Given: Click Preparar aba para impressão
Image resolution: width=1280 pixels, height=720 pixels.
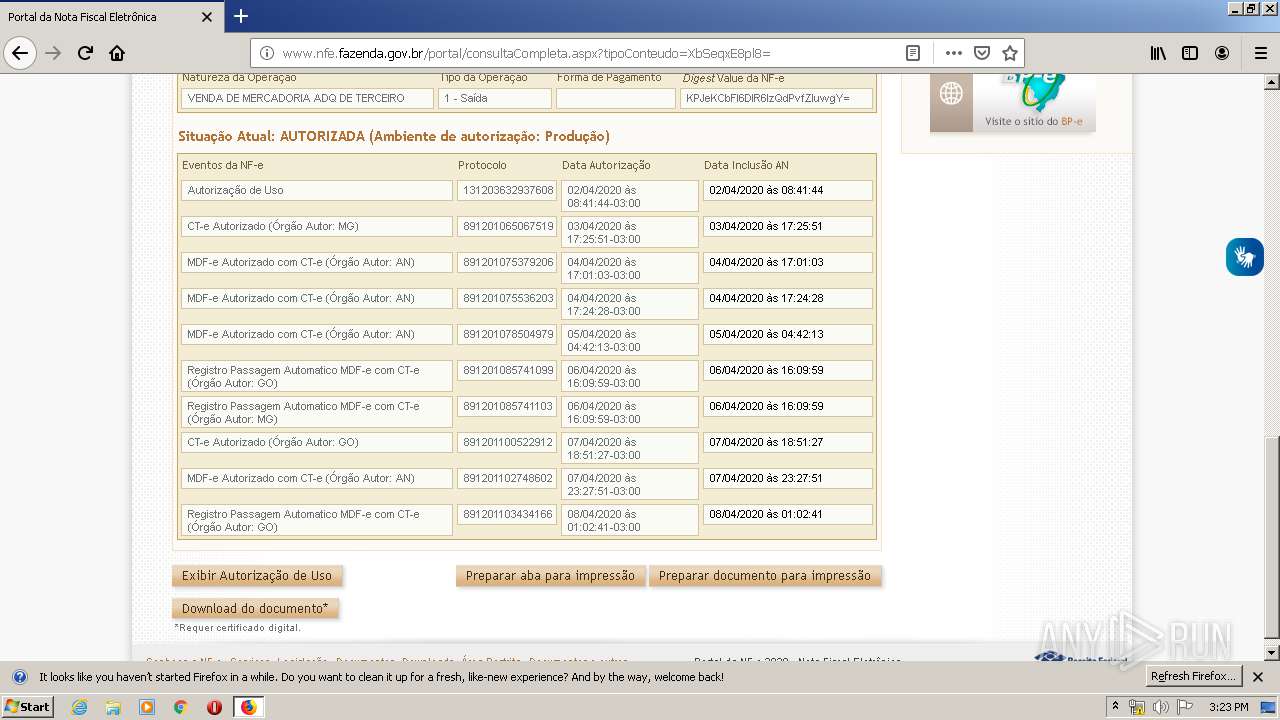Looking at the screenshot, I should [550, 576].
